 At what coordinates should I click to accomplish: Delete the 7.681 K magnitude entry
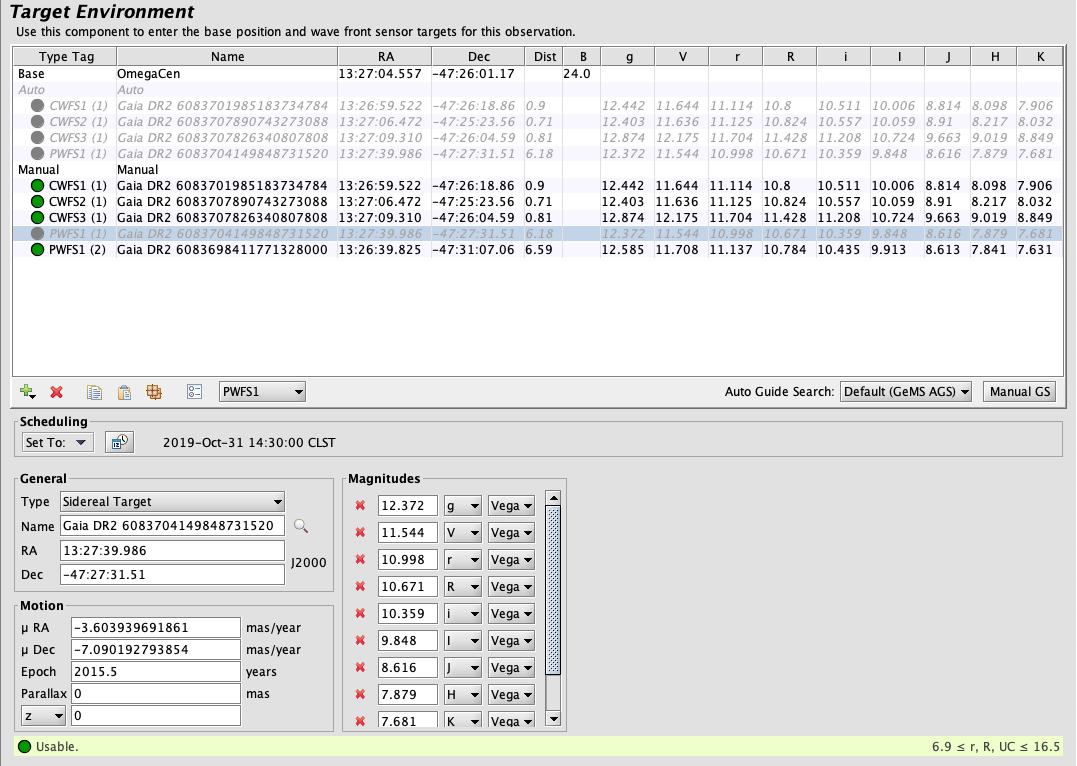[x=360, y=721]
